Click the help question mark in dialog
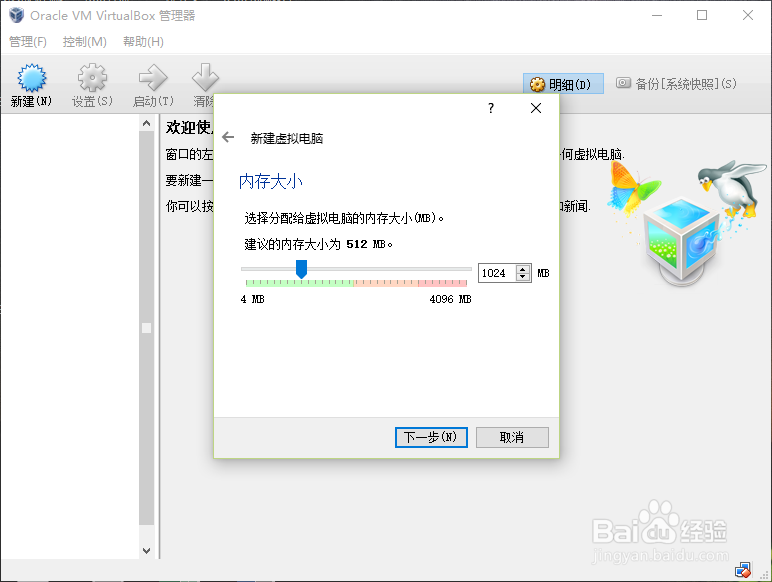Viewport: 772px width, 582px height. click(x=491, y=108)
